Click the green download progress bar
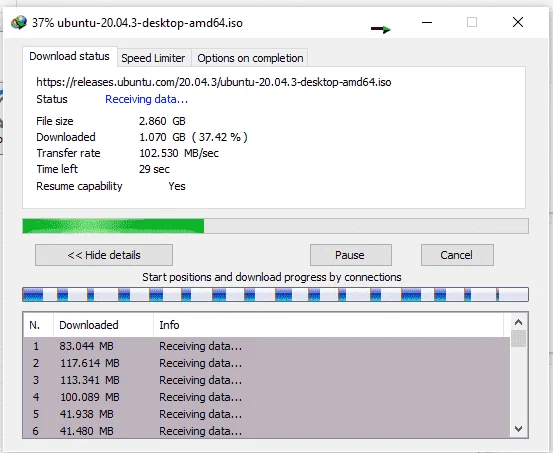 point(275,226)
